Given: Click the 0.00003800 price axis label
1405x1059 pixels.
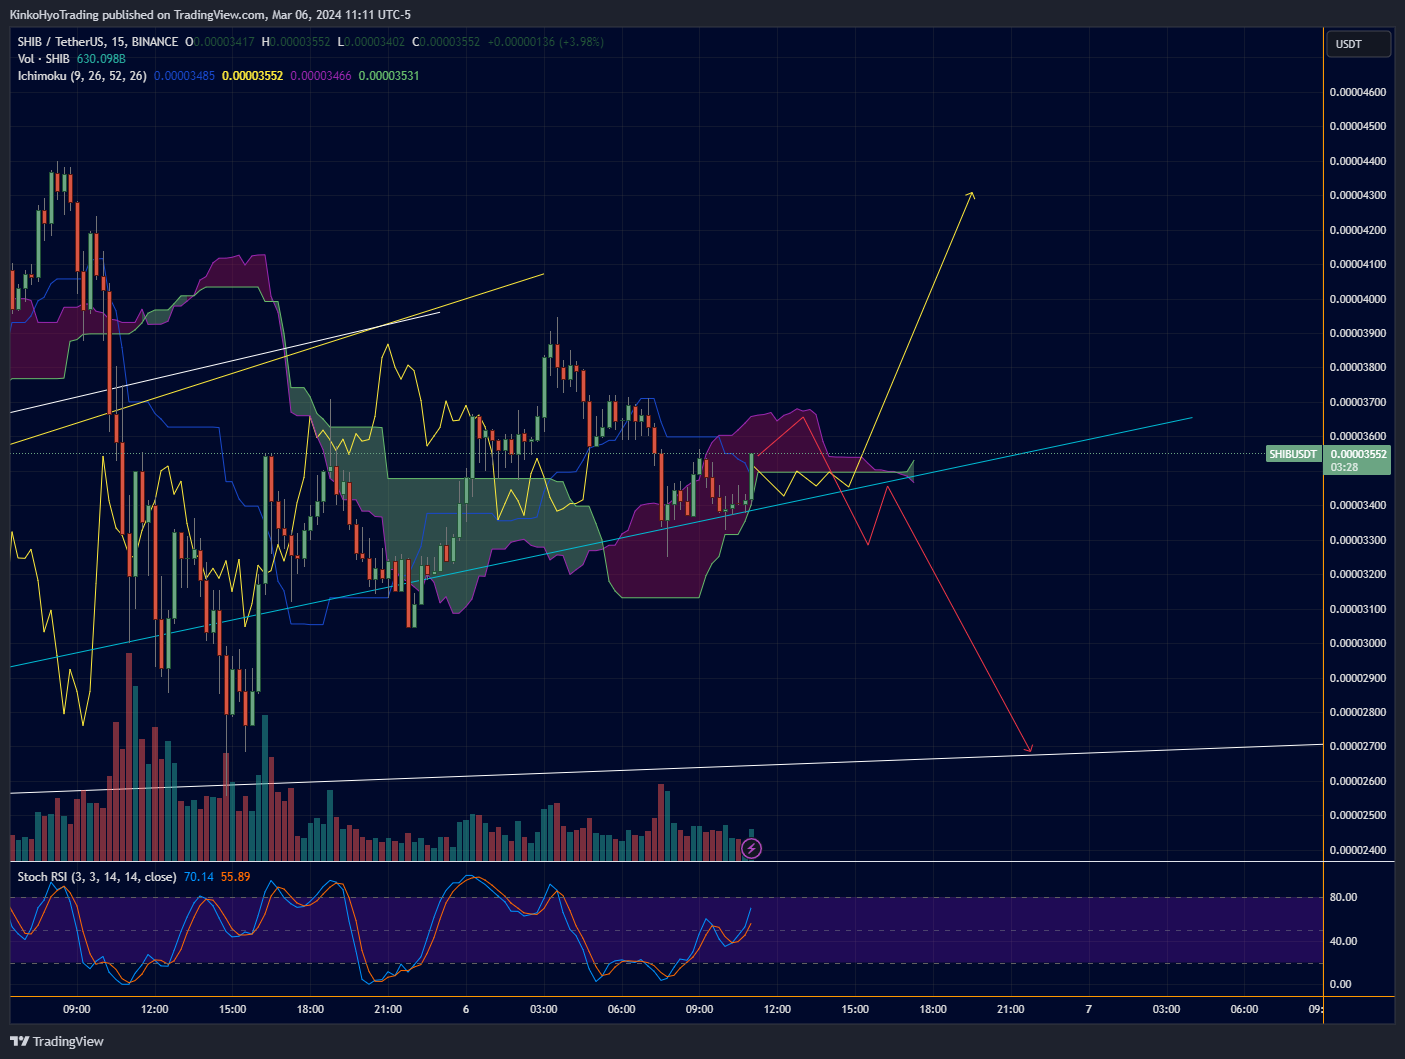Looking at the screenshot, I should [1358, 367].
